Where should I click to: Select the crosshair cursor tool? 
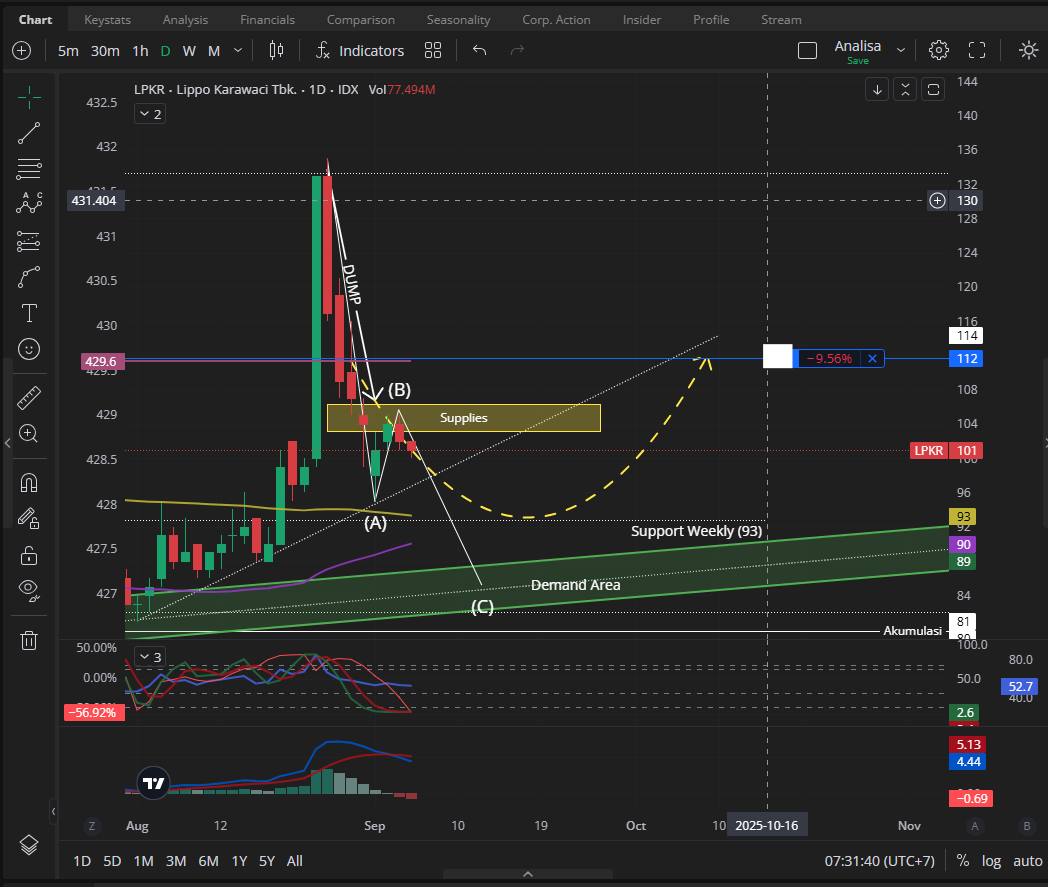29,98
